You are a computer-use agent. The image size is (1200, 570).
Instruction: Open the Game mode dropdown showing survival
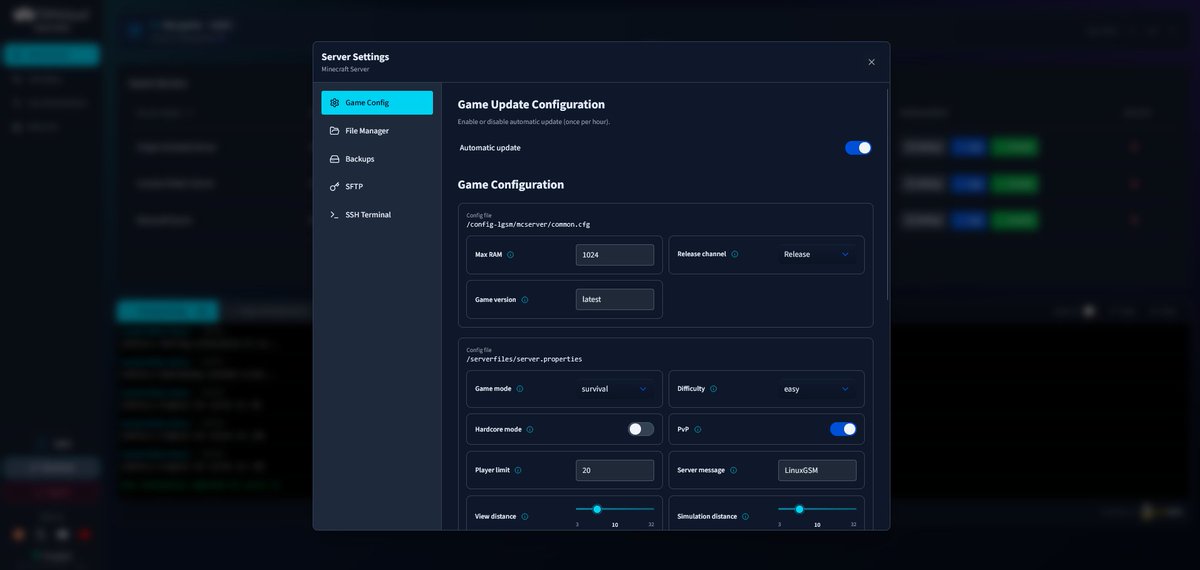pyautogui.click(x=615, y=389)
